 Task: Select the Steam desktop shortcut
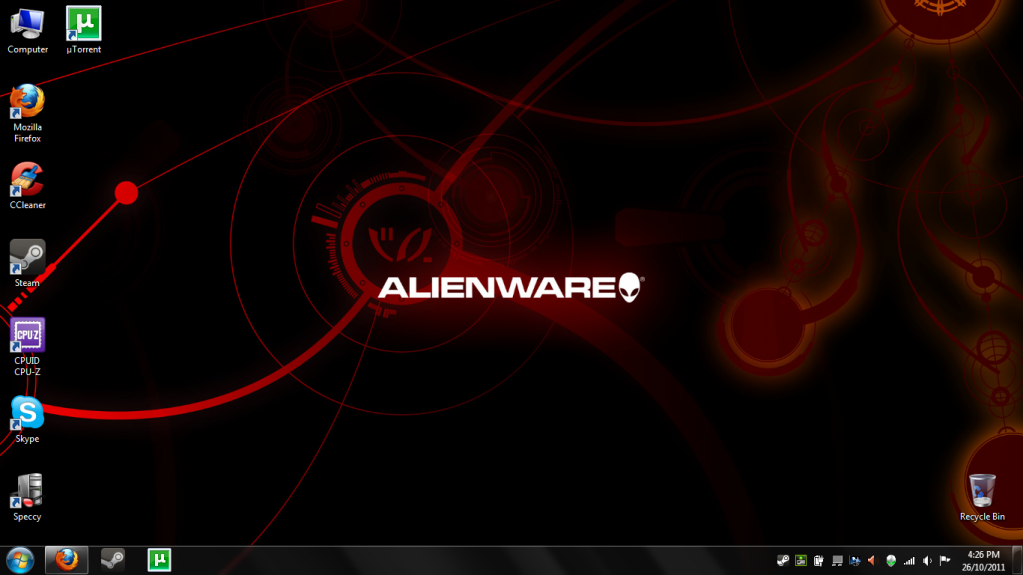click(27, 264)
